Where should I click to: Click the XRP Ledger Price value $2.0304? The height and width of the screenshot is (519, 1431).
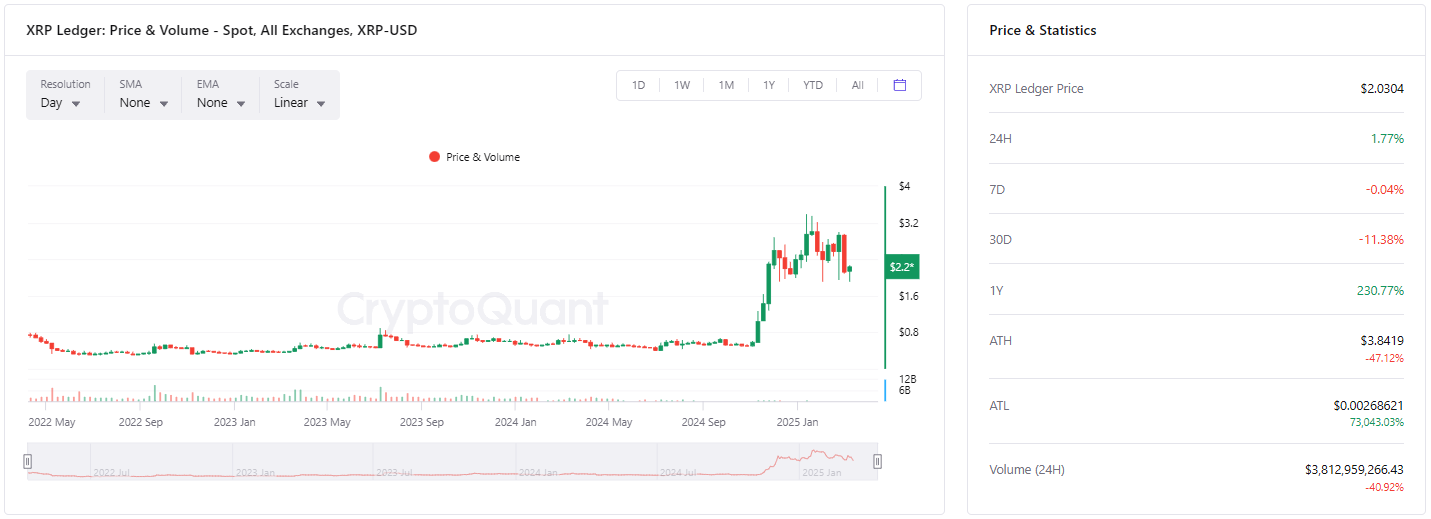tap(1382, 89)
